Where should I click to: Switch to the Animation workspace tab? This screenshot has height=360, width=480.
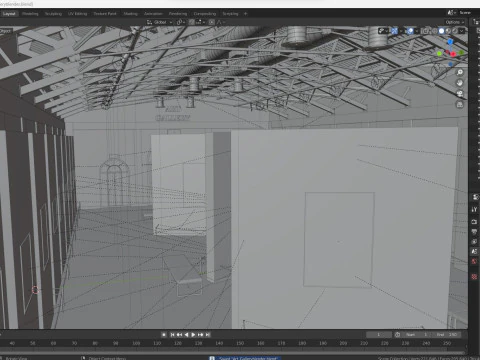point(153,14)
